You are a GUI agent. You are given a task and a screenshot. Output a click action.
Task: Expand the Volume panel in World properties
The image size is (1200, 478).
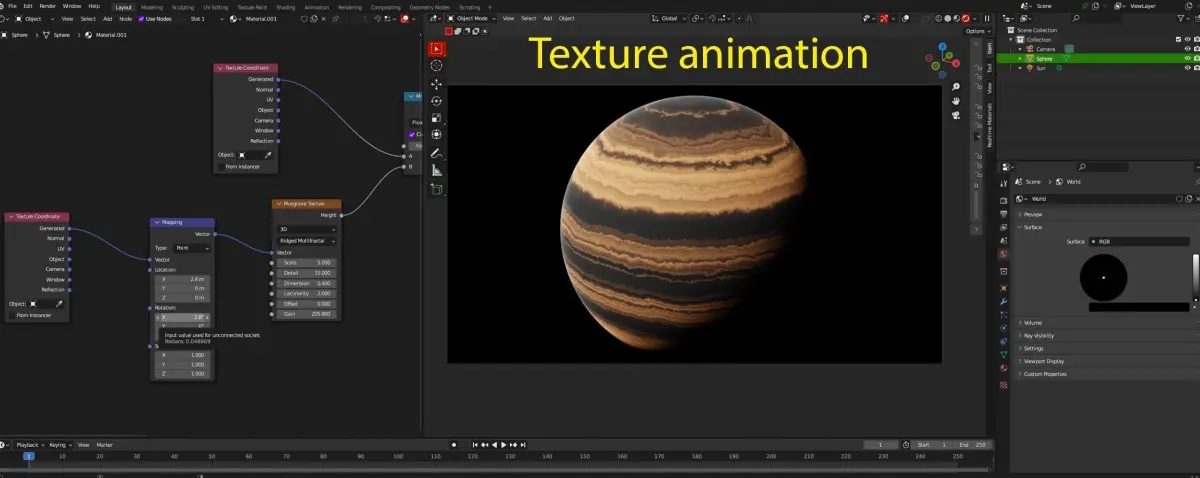click(x=1033, y=323)
